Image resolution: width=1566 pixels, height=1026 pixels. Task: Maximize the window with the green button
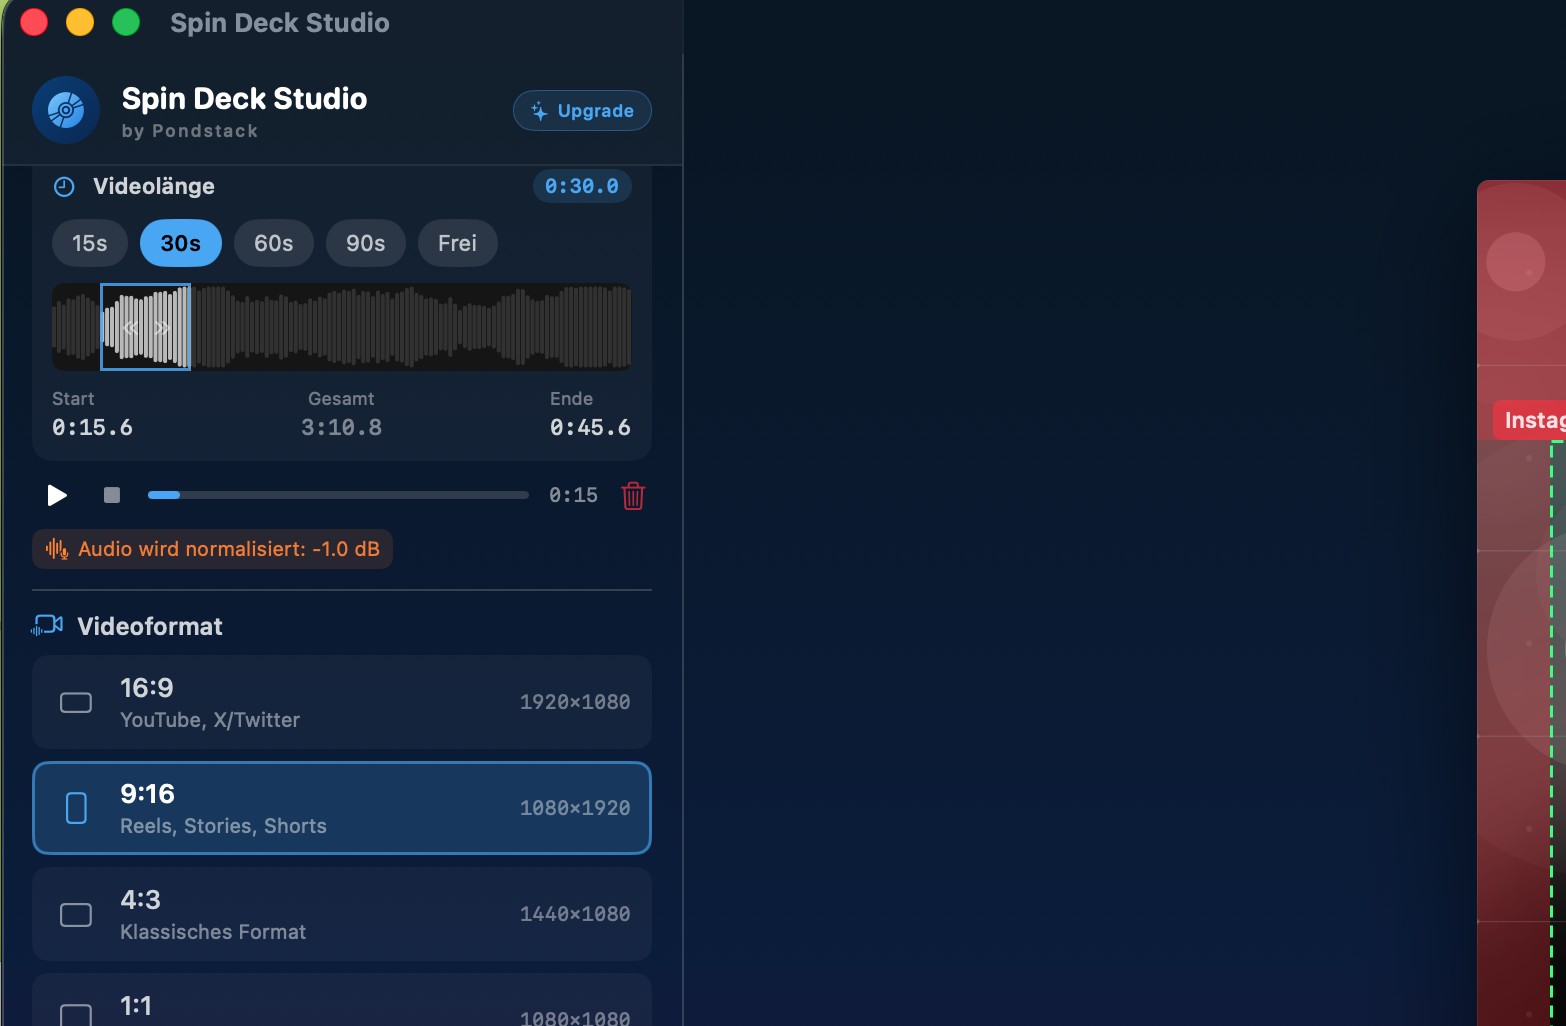[126, 22]
